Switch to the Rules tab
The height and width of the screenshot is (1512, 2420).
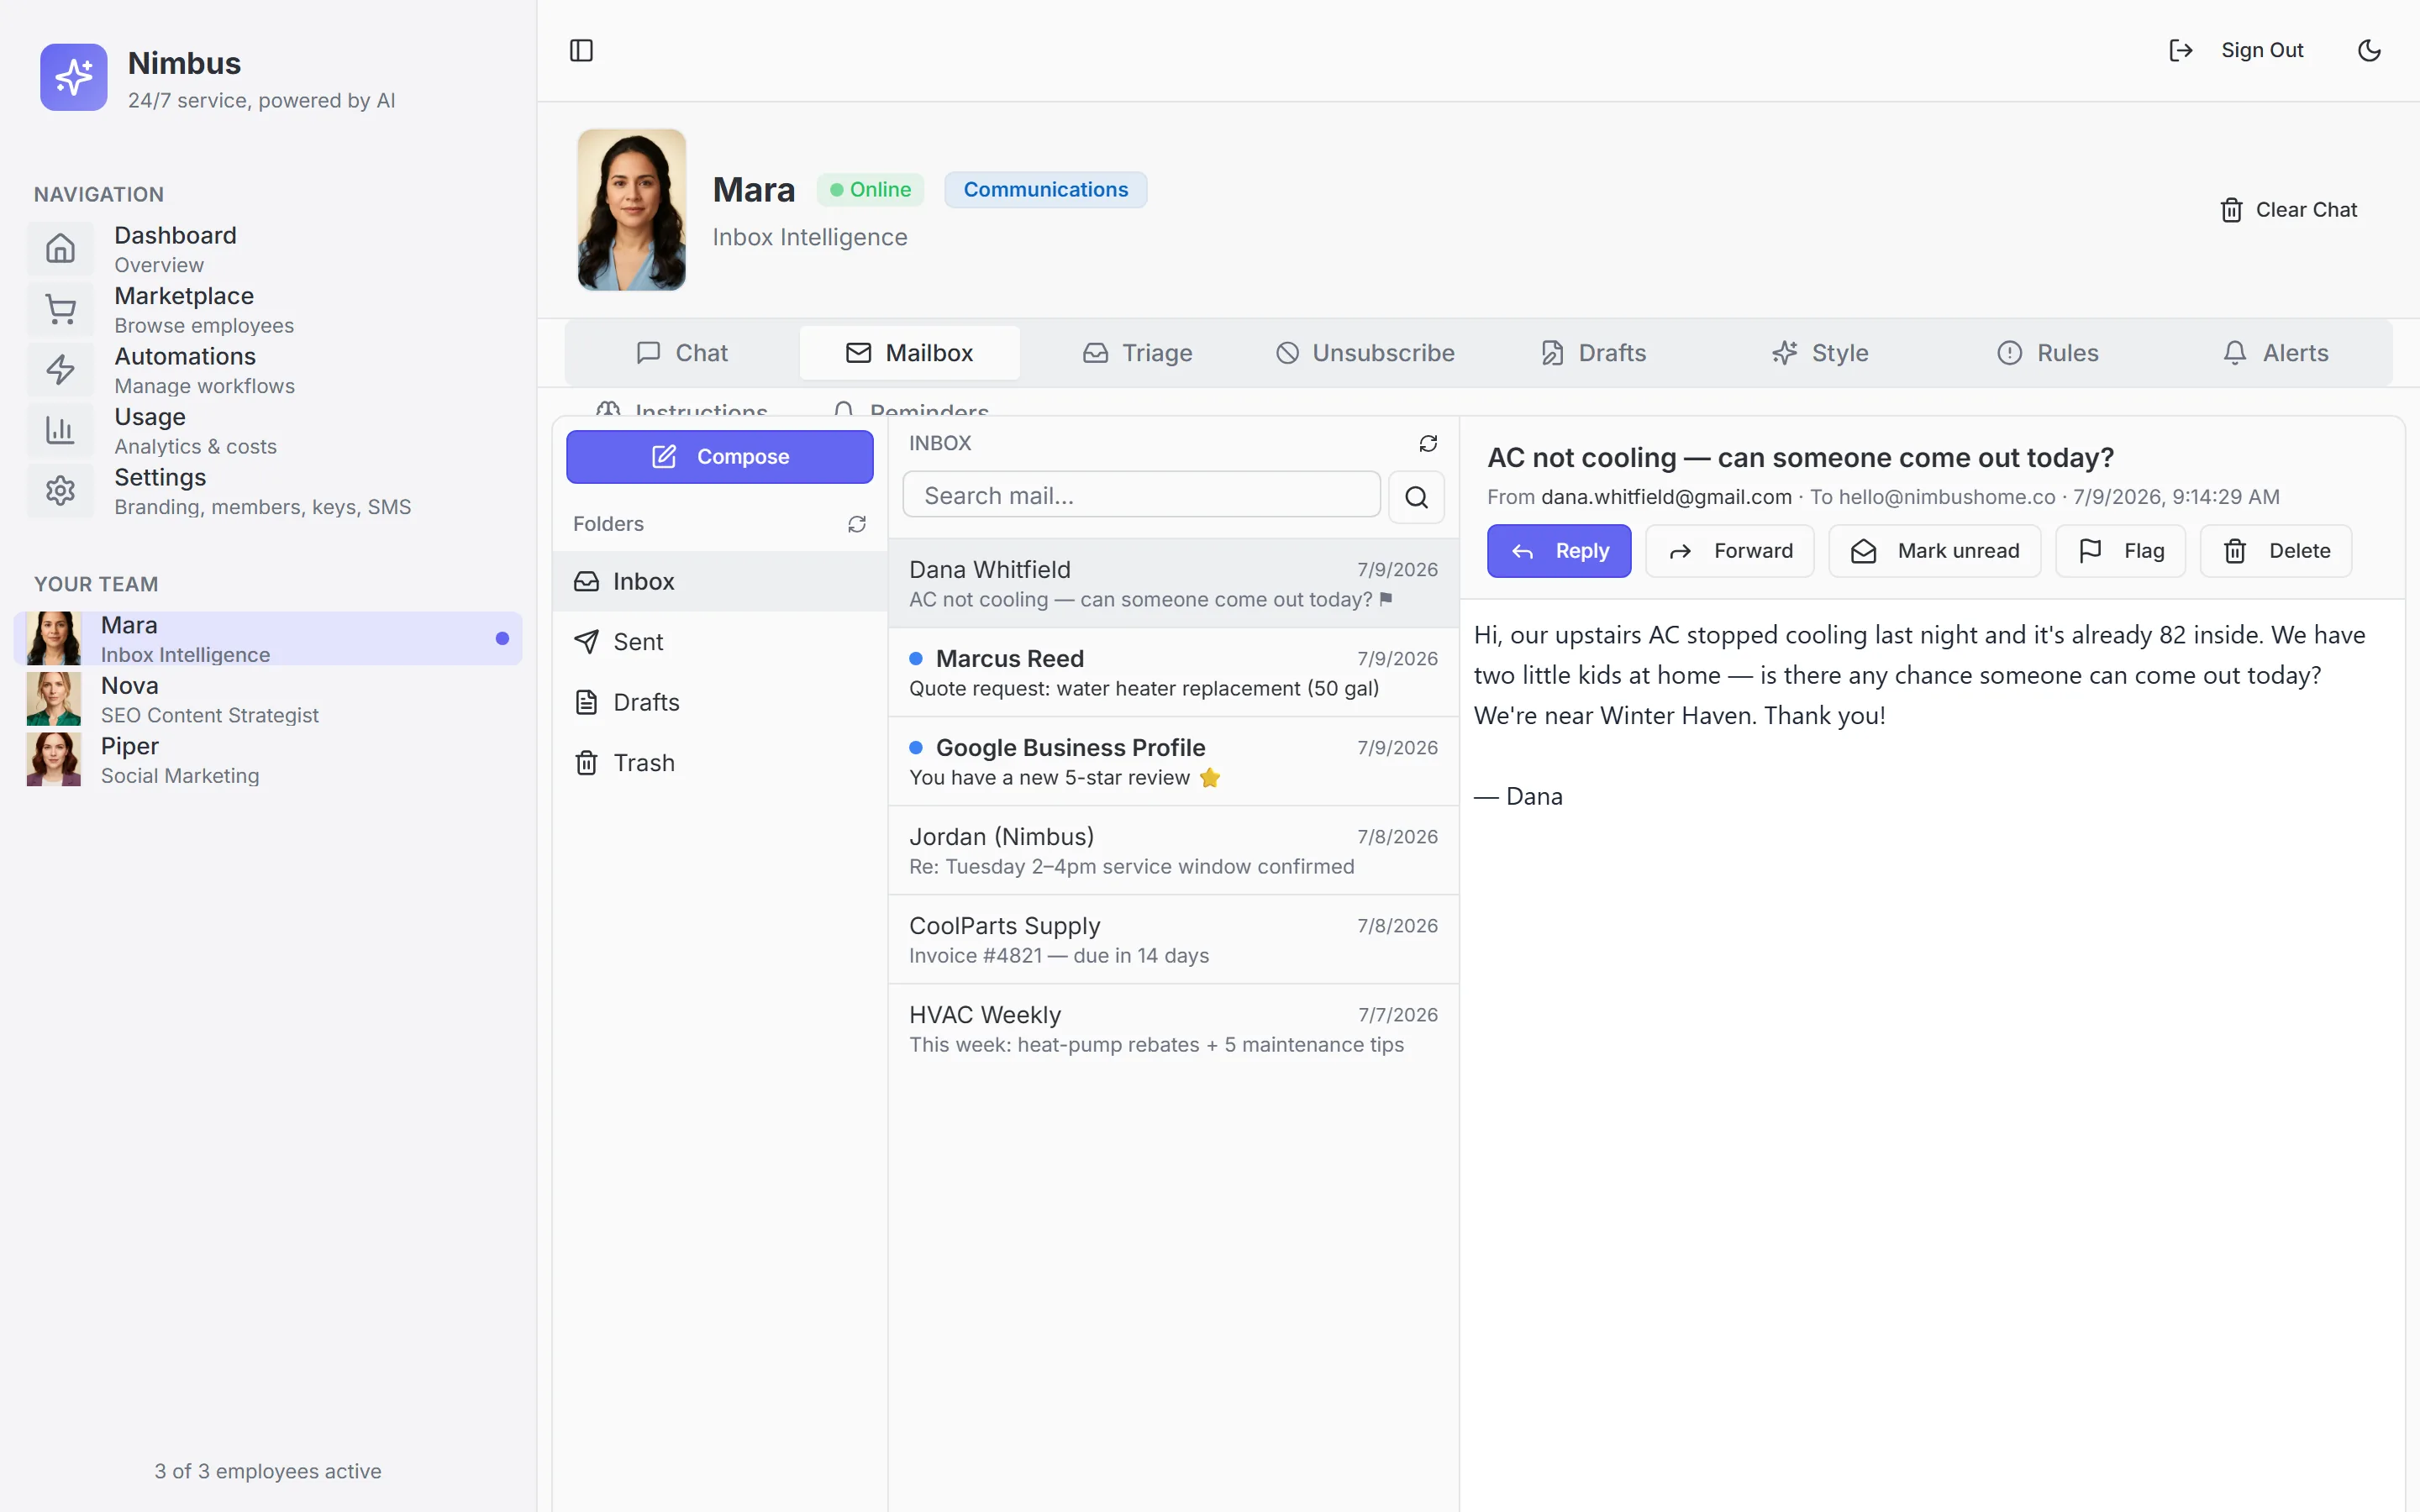2048,353
